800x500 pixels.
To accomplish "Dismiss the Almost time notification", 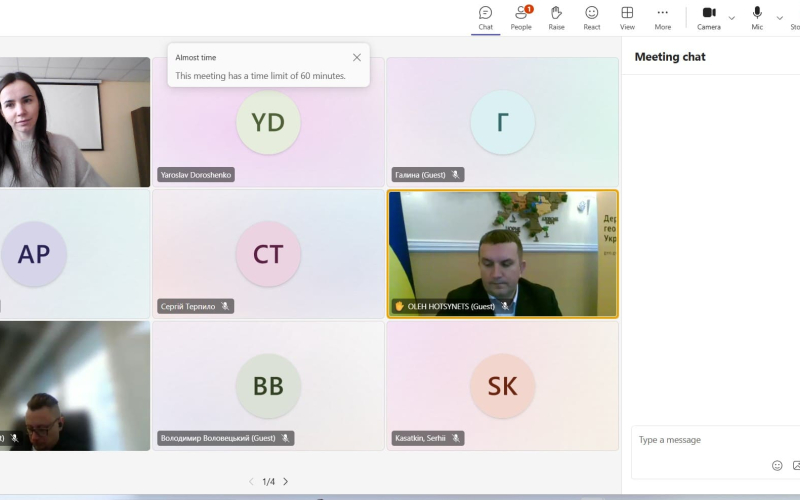I will [357, 58].
